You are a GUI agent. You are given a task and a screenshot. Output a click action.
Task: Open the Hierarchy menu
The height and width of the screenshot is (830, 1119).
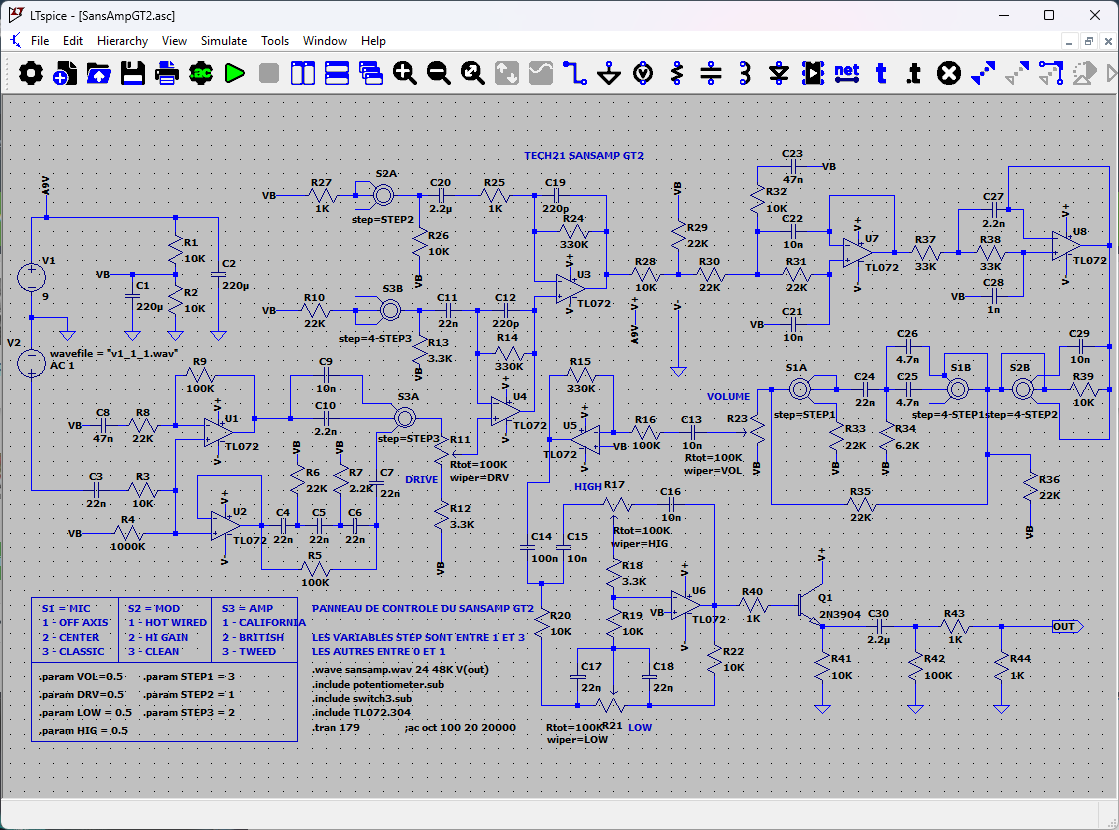[122, 41]
